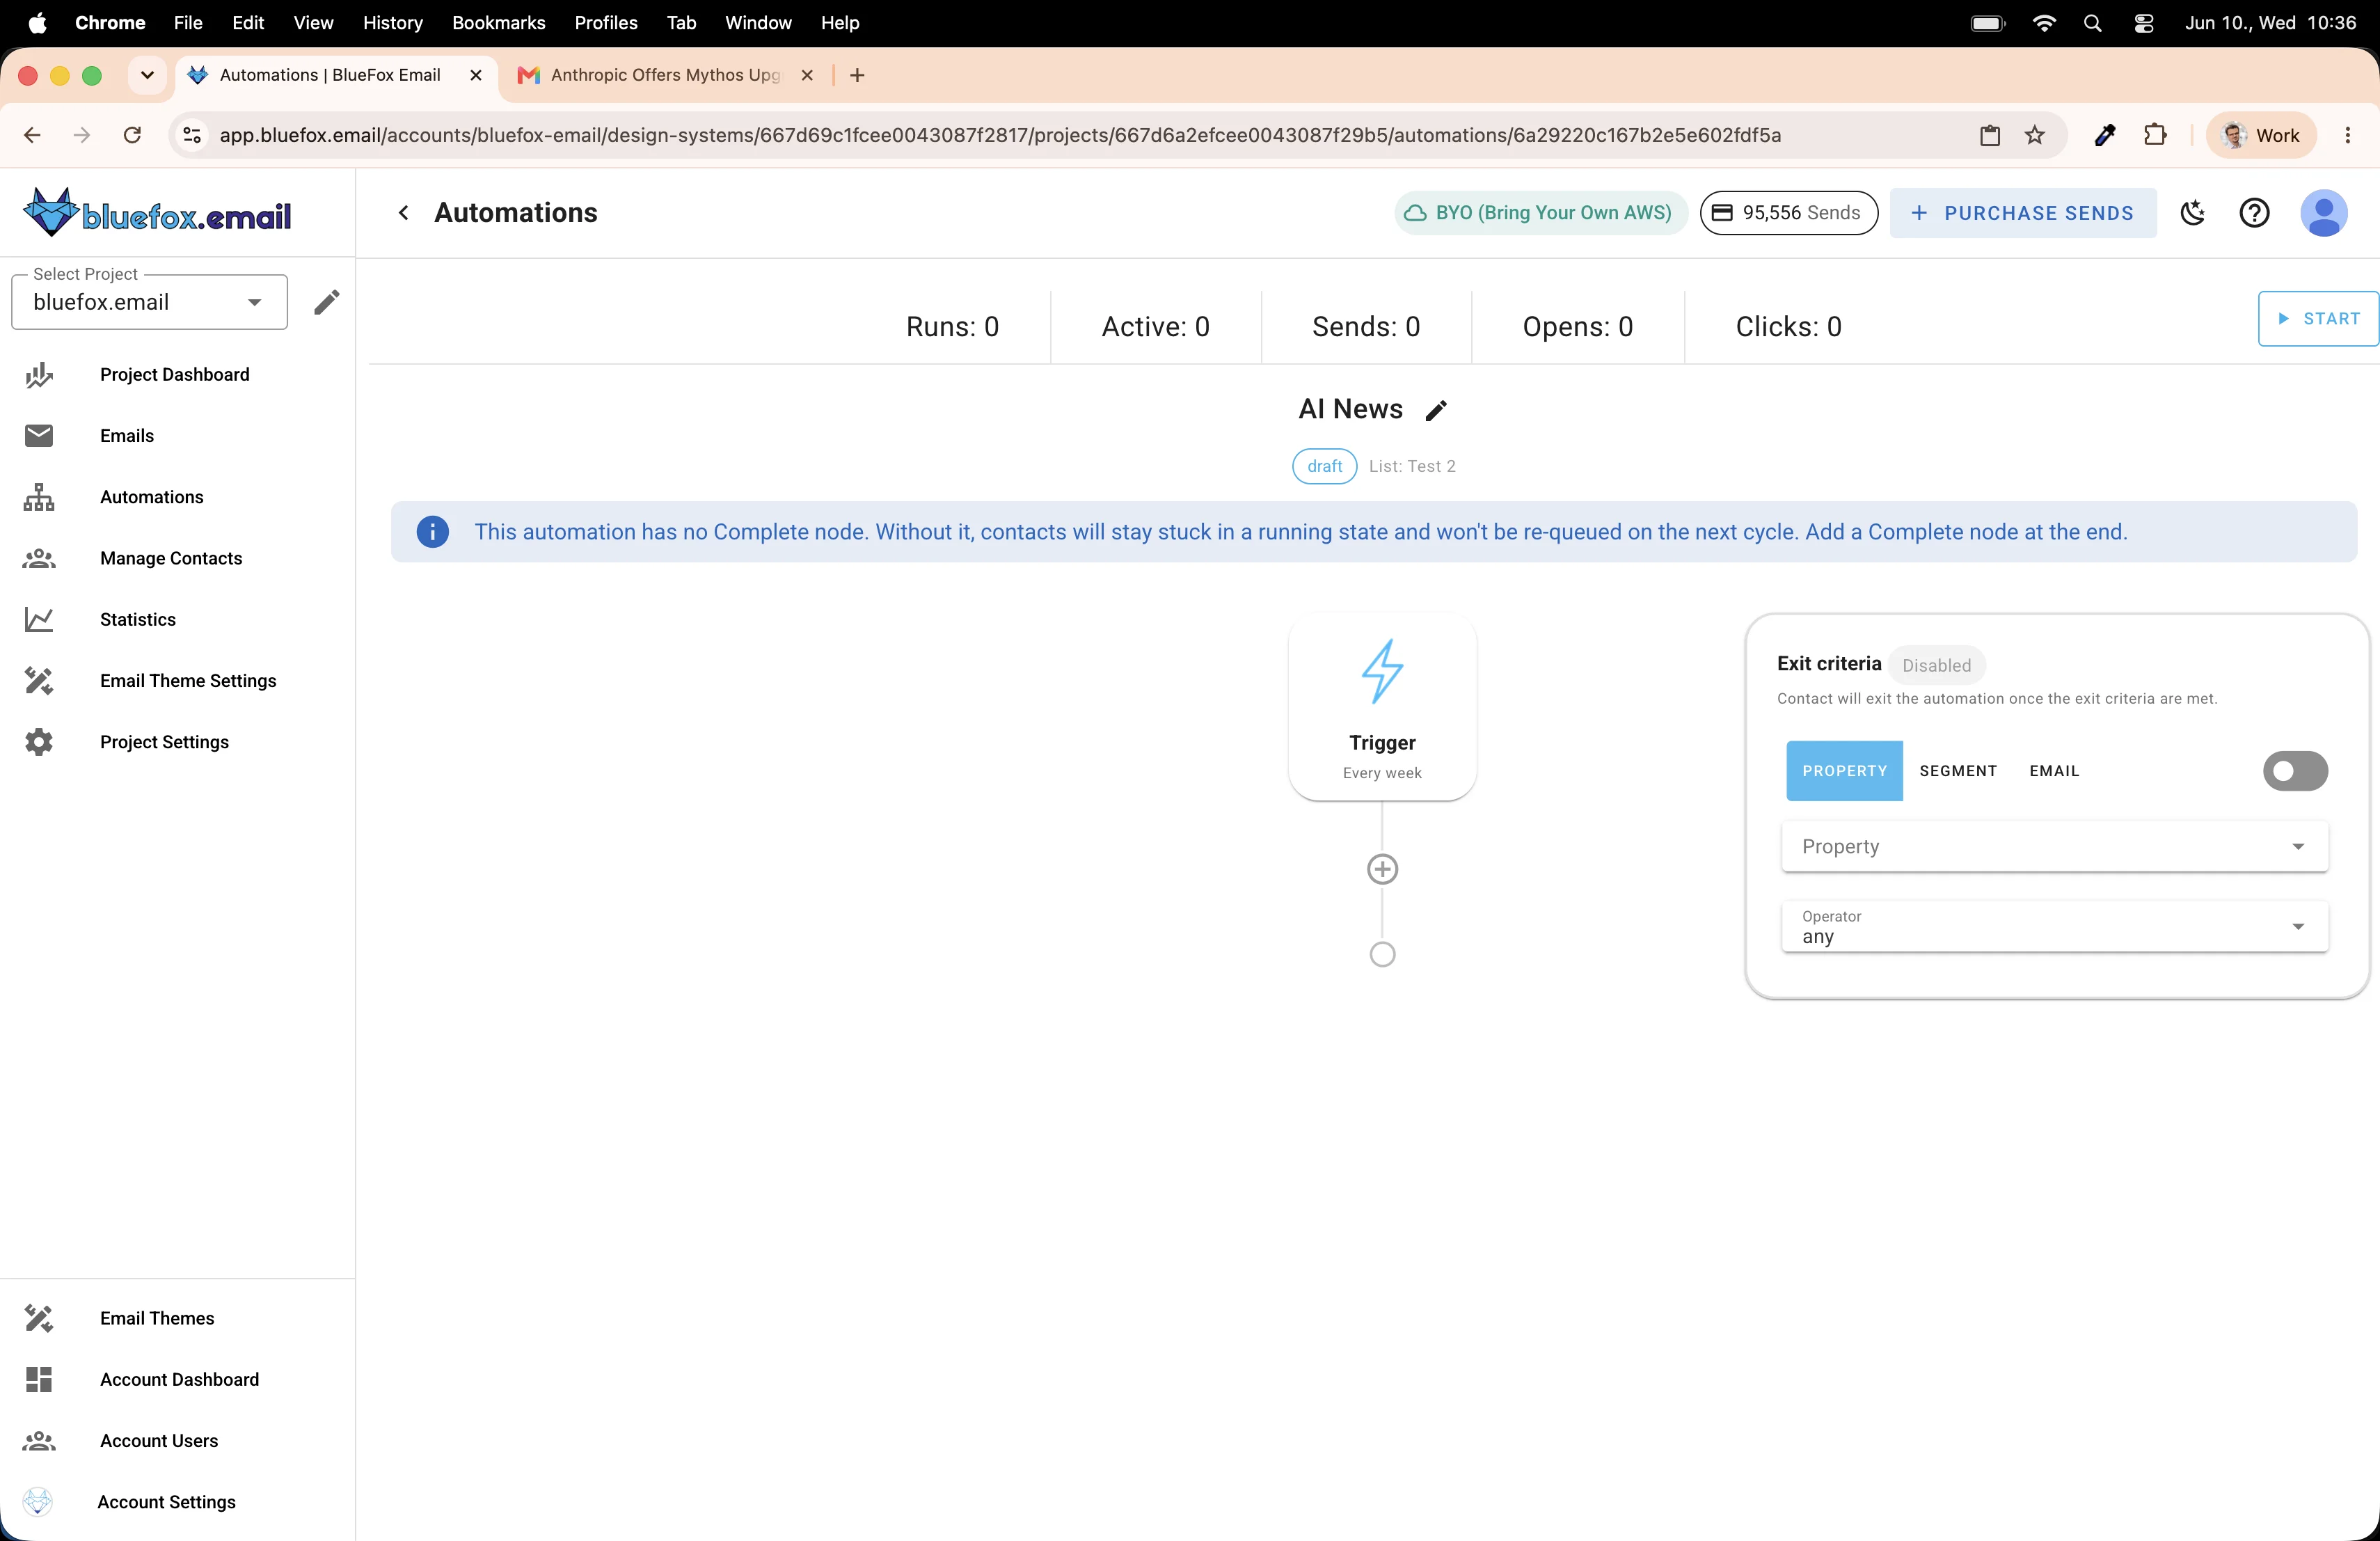Image resolution: width=2380 pixels, height=1541 pixels.
Task: Click the Trigger lightning bolt node
Action: coord(1382,706)
